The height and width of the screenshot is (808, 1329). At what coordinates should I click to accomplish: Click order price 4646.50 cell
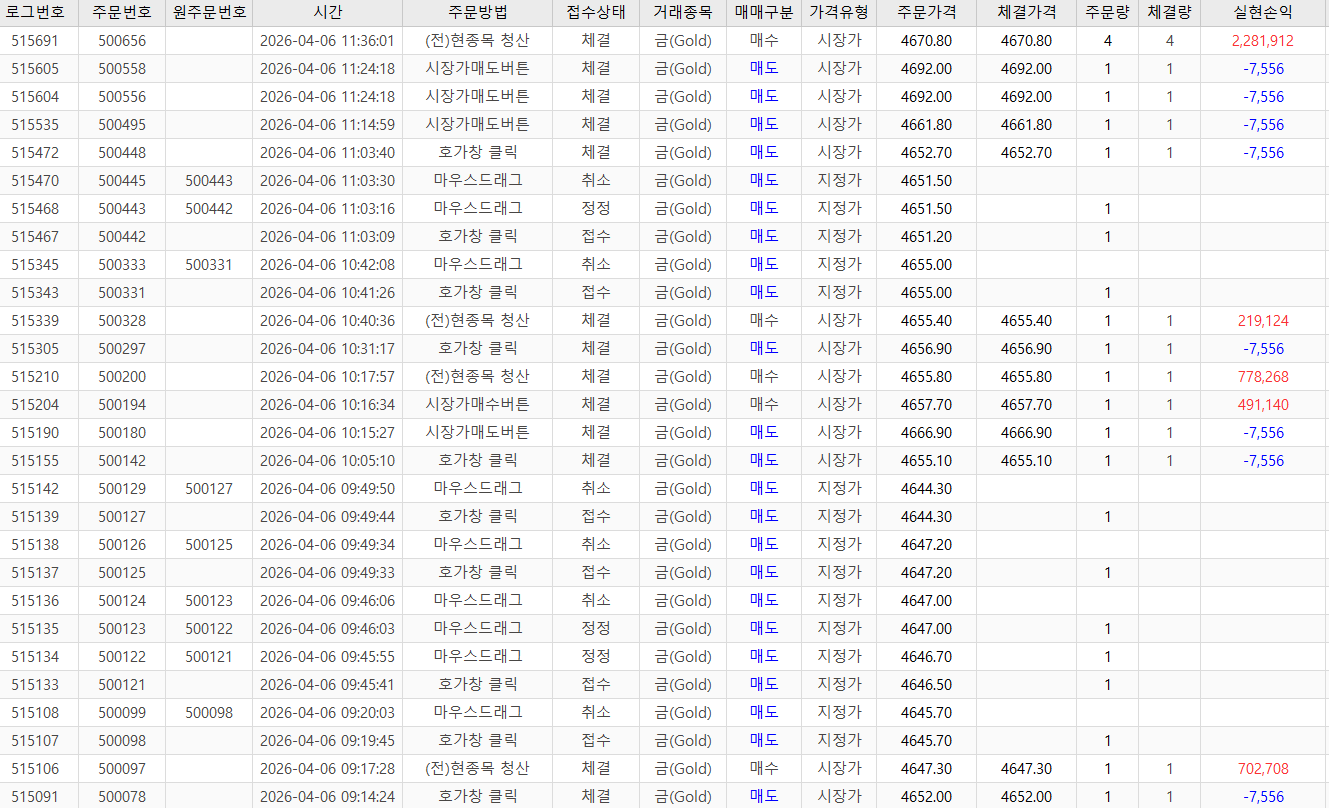pyautogui.click(x=926, y=685)
